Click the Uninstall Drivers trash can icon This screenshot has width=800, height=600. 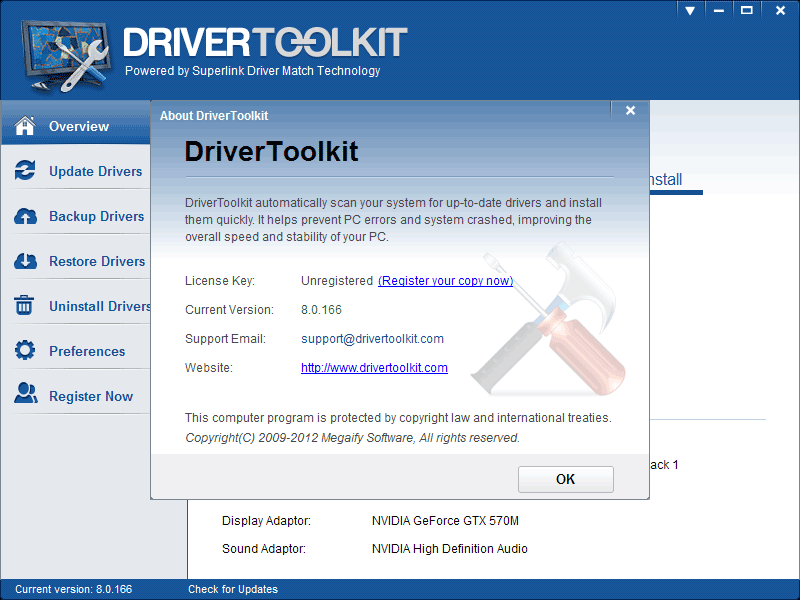coord(26,306)
